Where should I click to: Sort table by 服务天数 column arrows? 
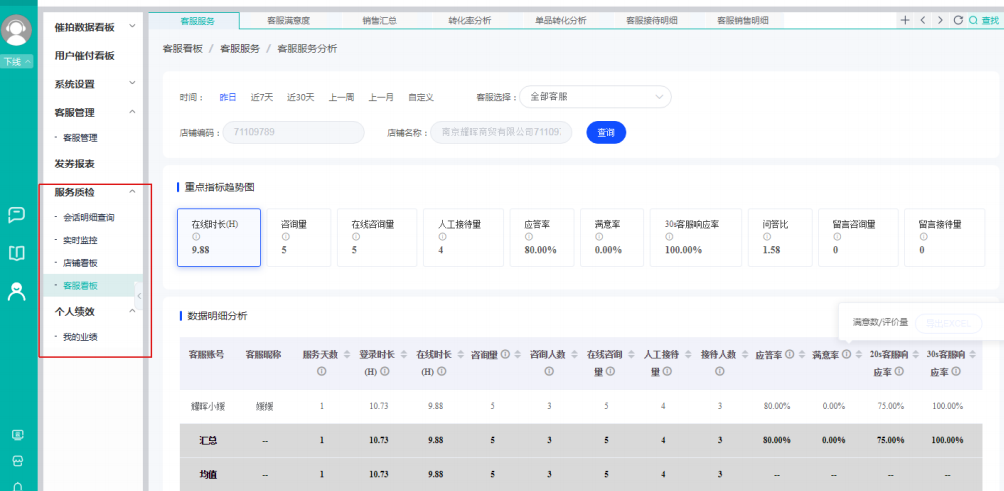[x=347, y=355]
